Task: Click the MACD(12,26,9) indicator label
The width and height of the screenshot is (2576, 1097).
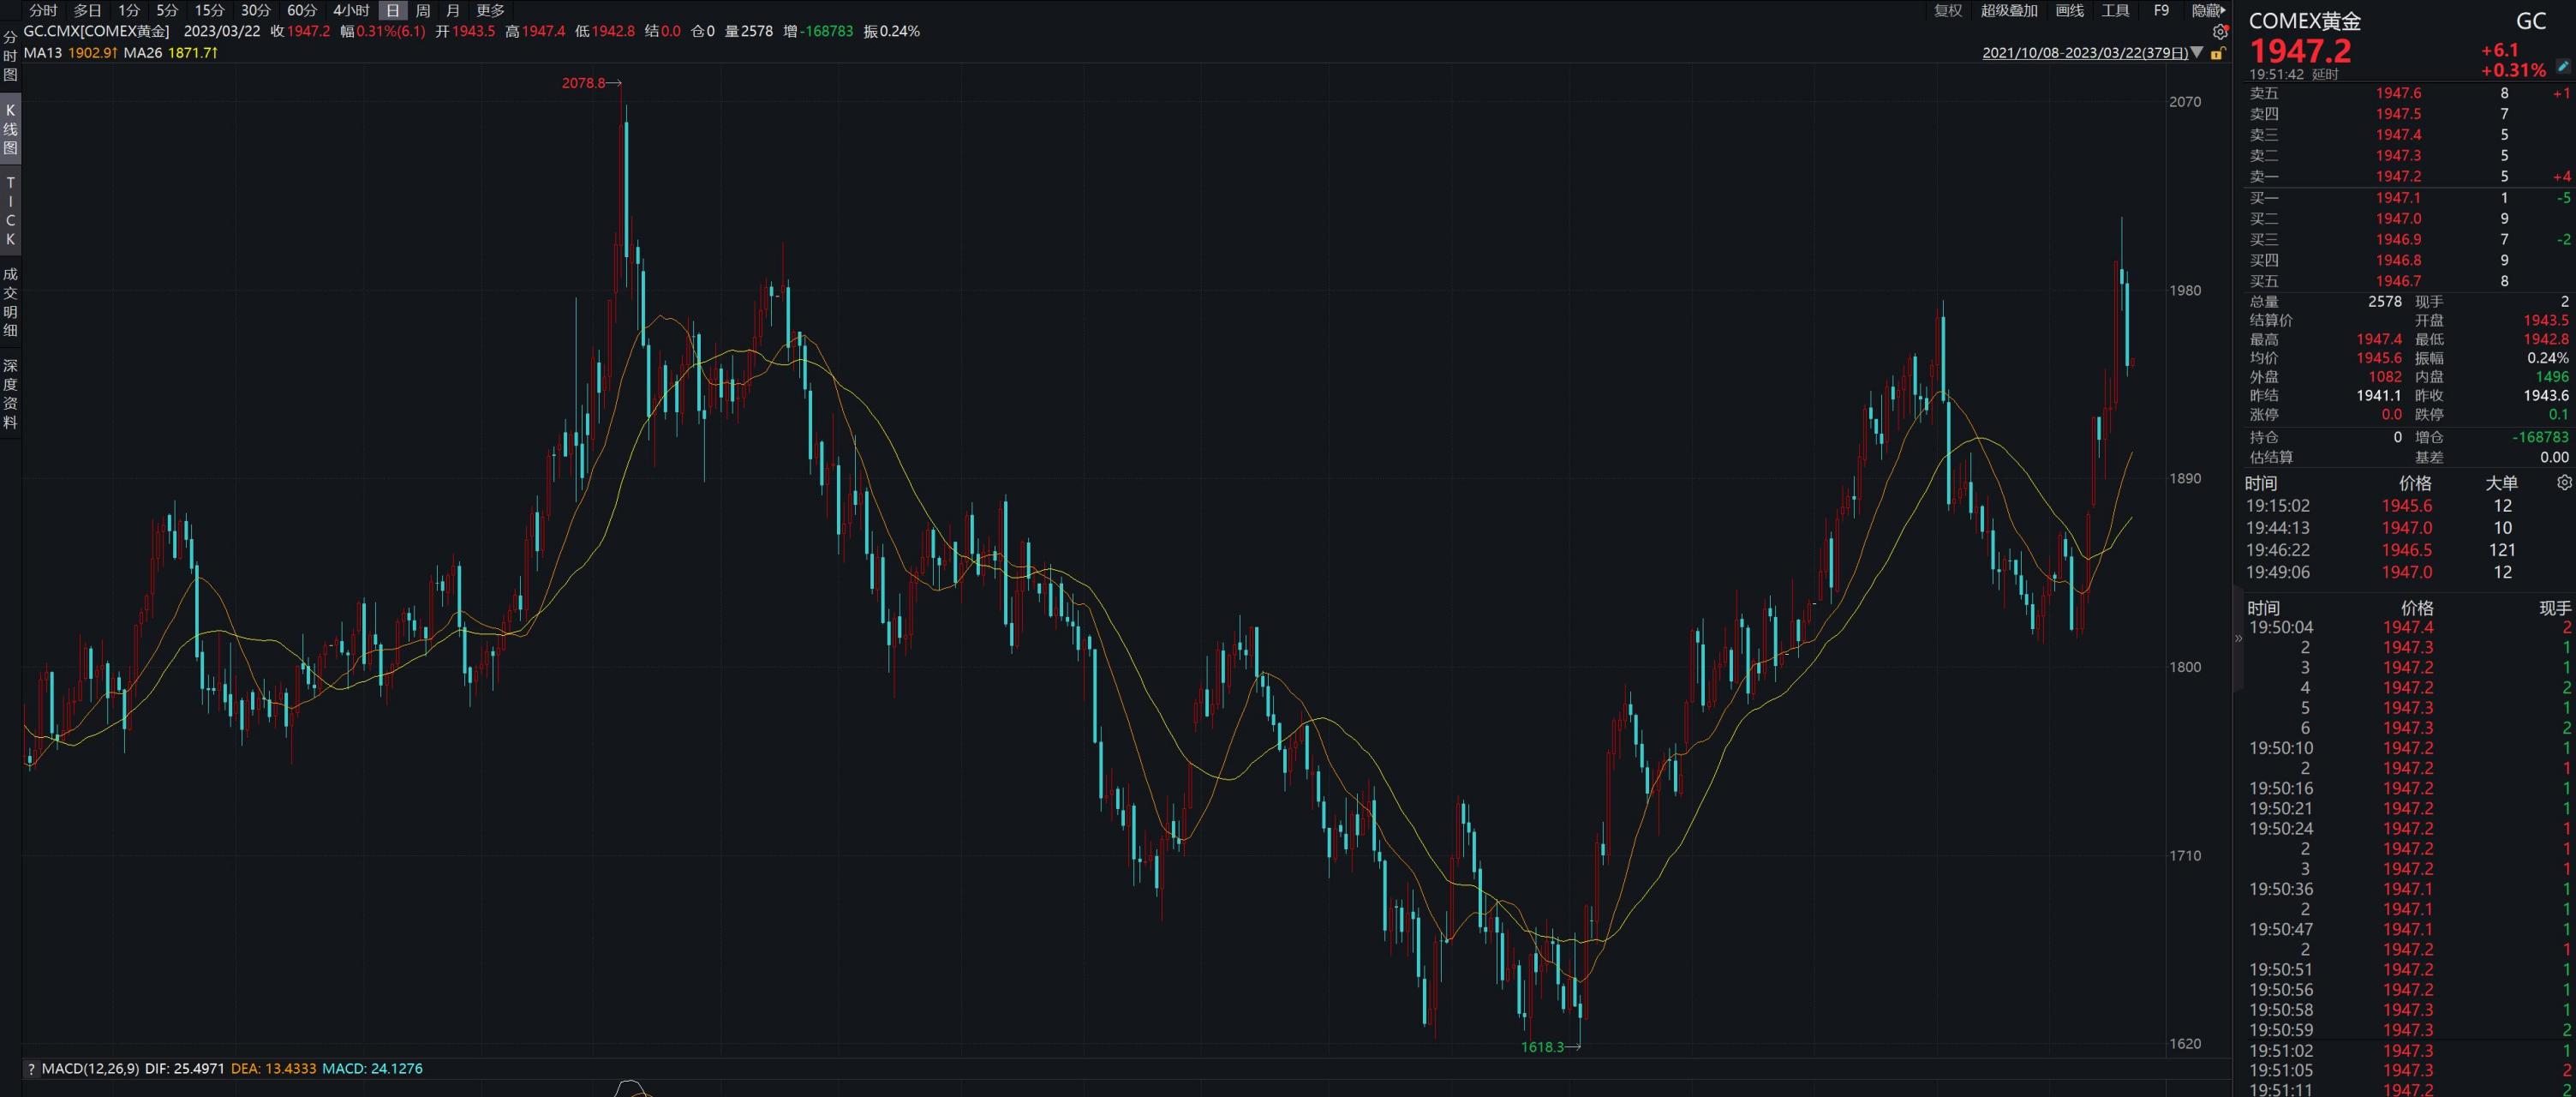Action: (91, 1068)
